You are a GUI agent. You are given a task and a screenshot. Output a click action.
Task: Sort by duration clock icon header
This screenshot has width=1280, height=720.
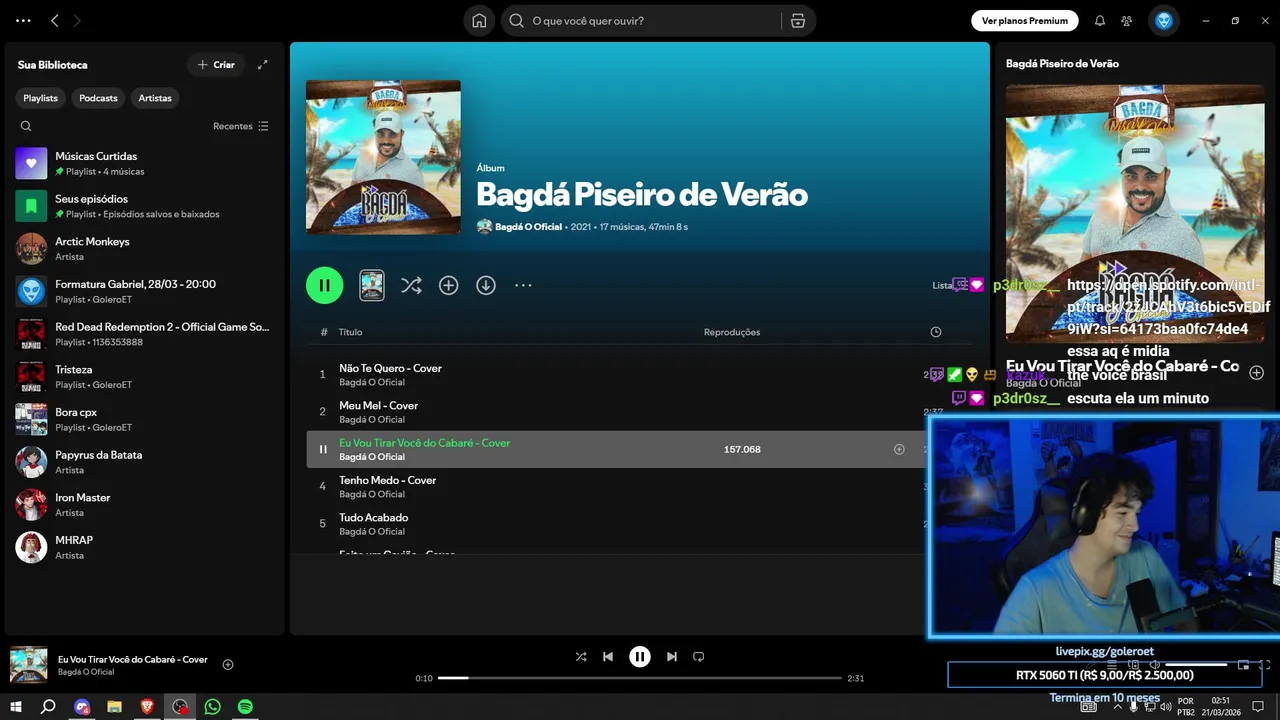(936, 332)
